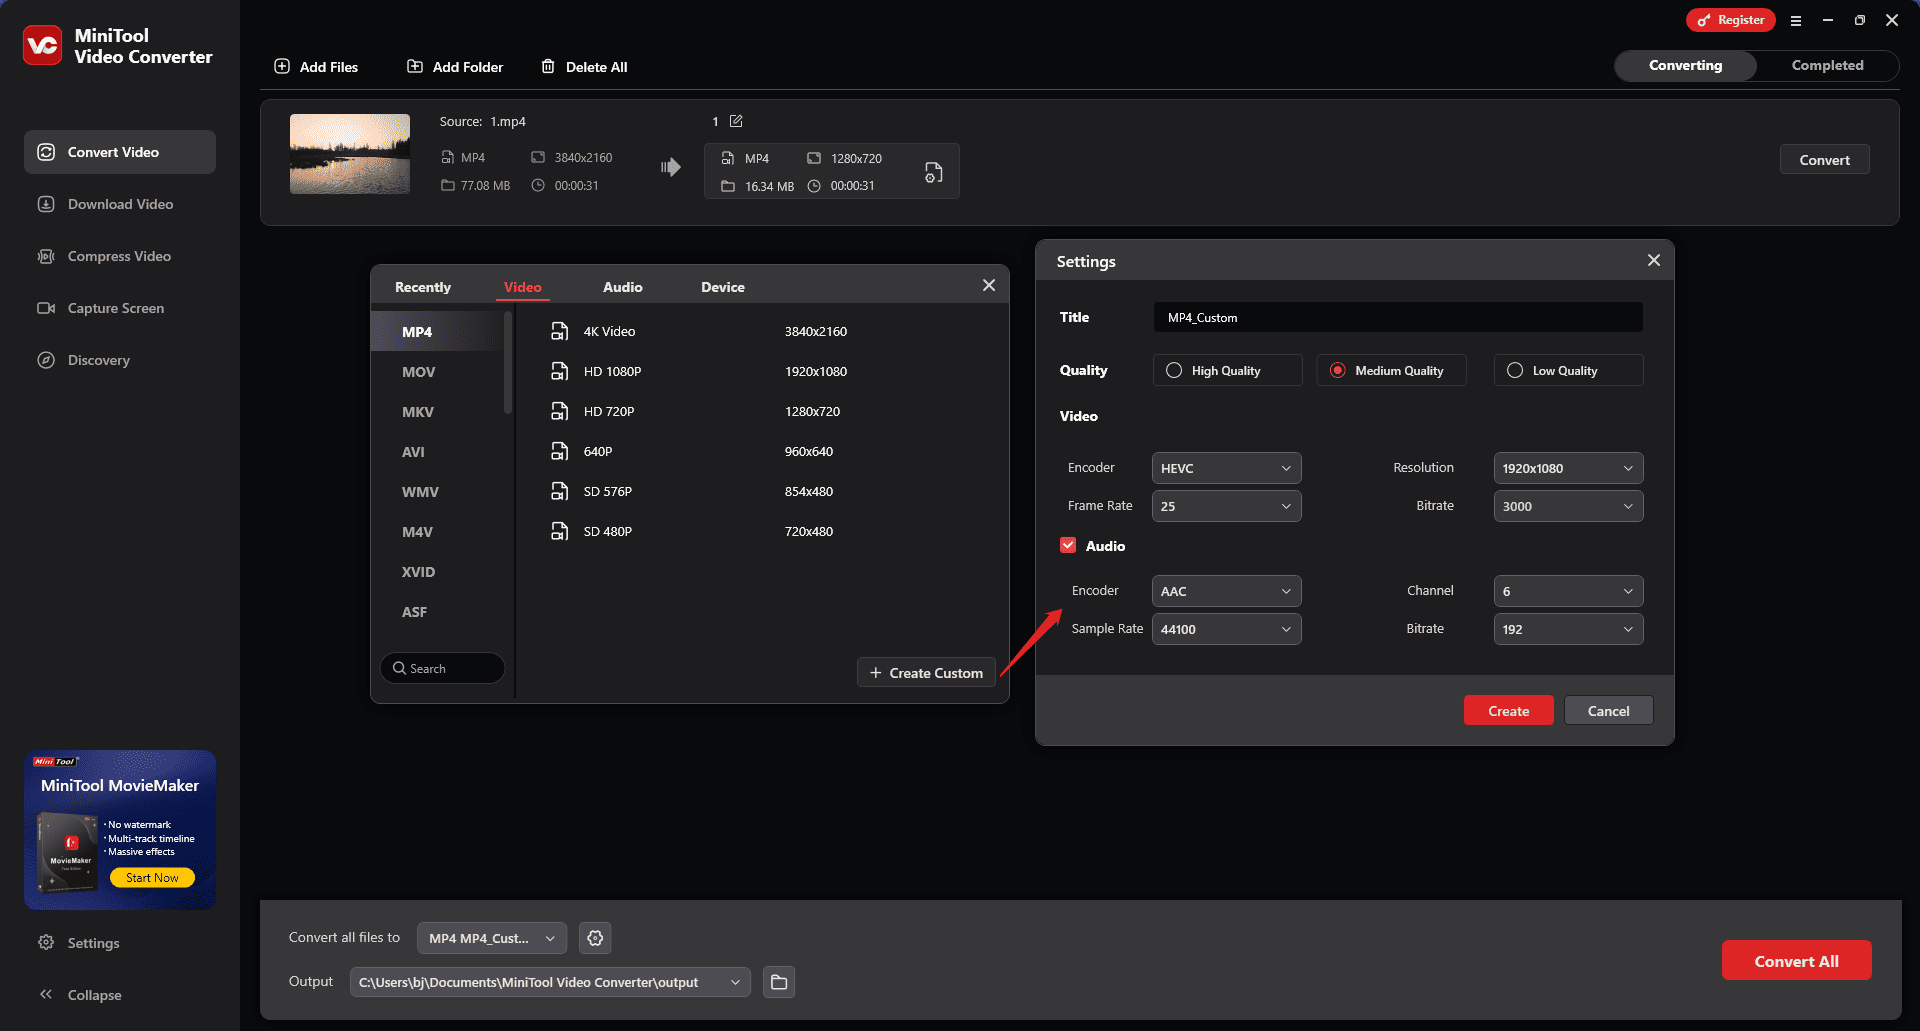This screenshot has height=1031, width=1920.
Task: Open the video Bitrate 3000 dropdown
Action: (1568, 506)
